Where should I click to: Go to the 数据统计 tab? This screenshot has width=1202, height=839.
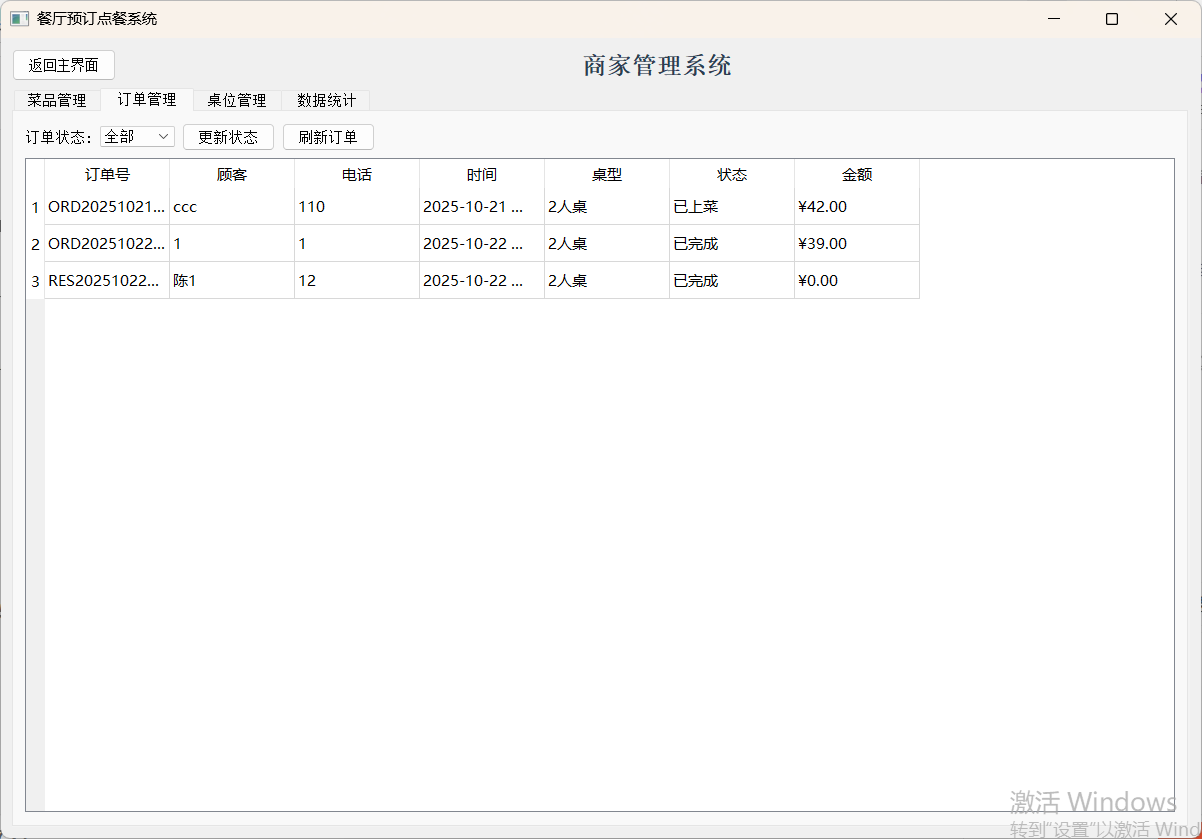pos(326,100)
